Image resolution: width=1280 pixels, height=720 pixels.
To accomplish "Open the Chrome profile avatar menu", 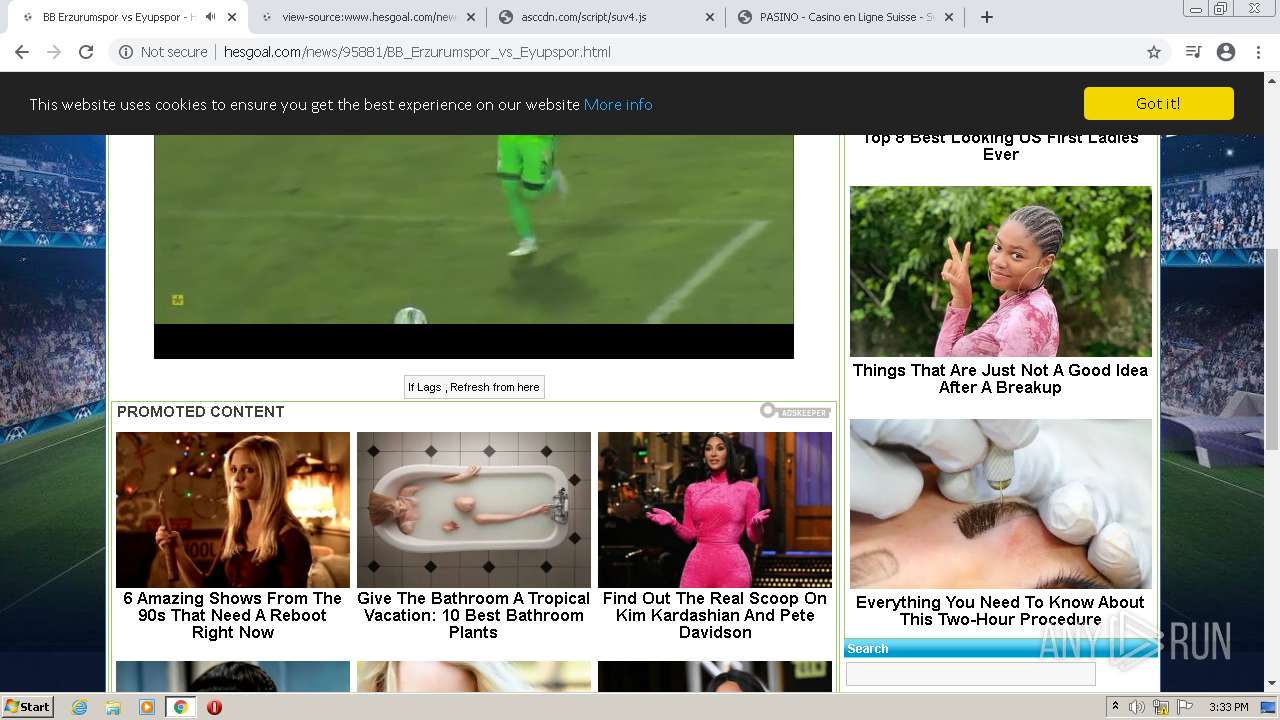I will [x=1226, y=52].
